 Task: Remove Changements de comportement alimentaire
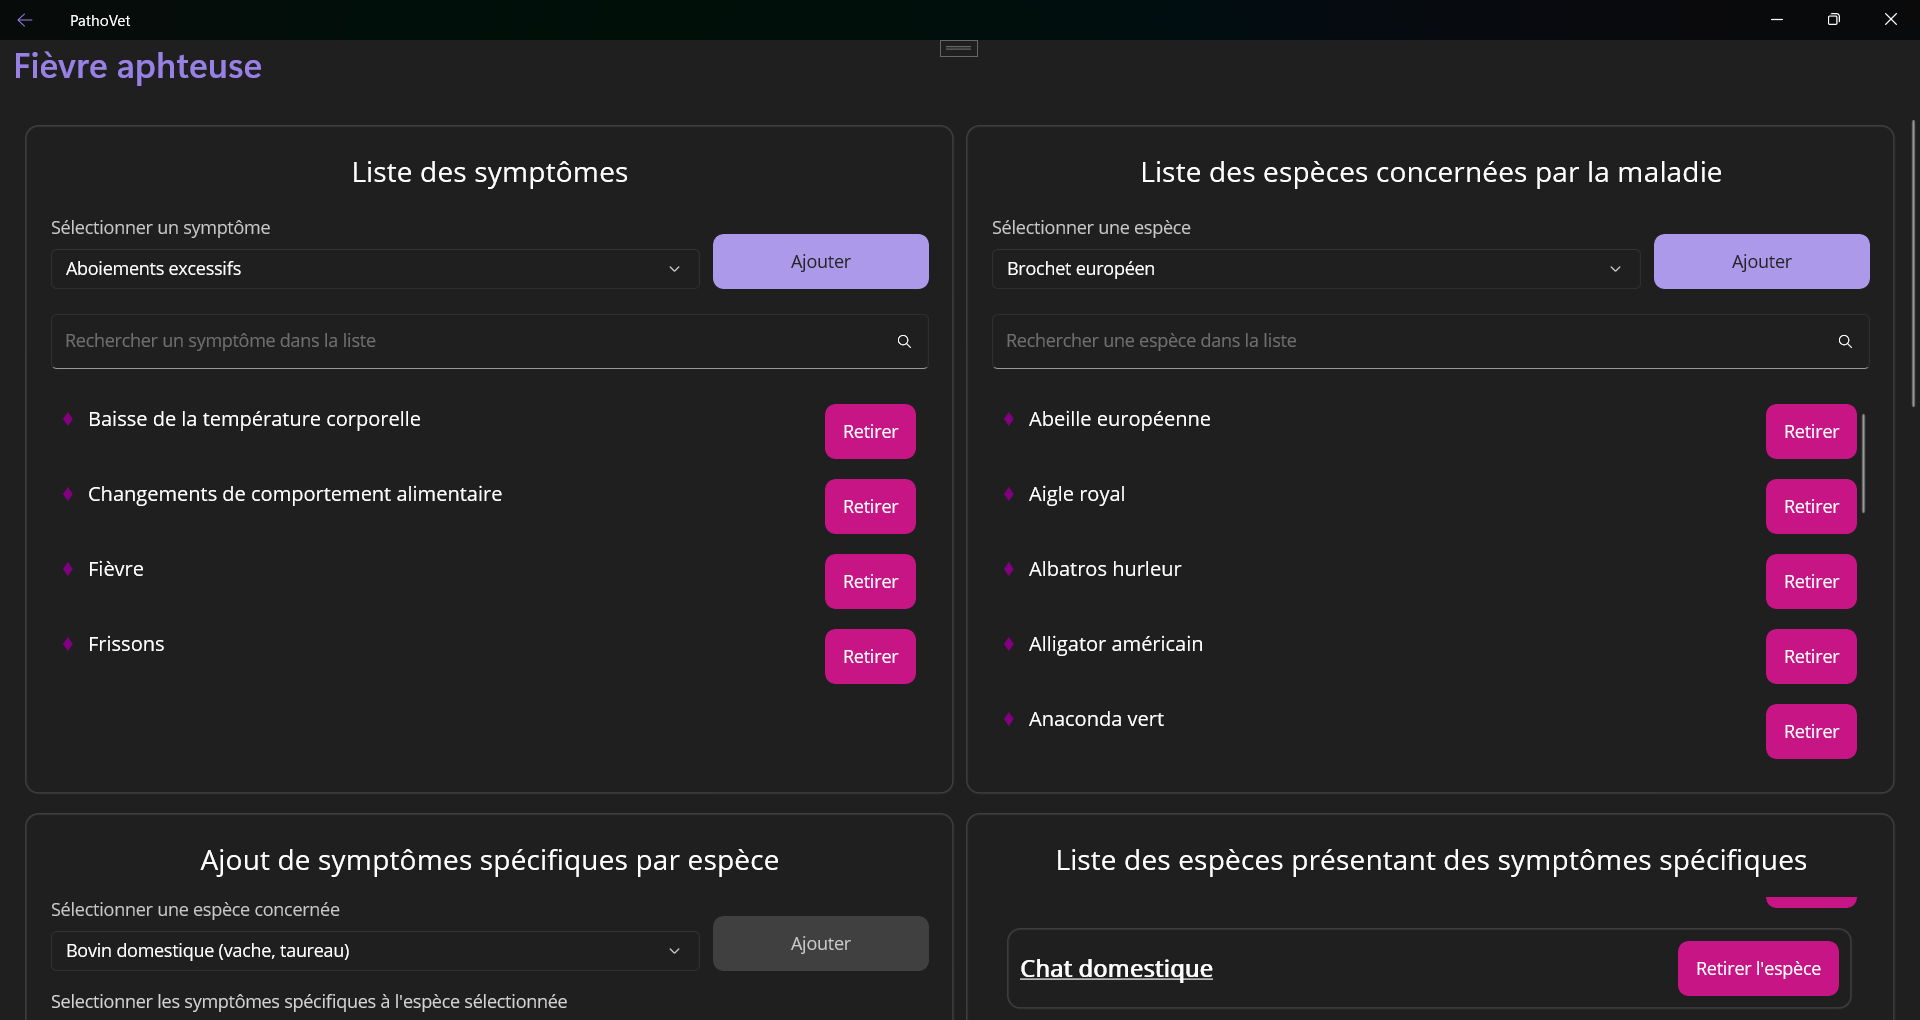870,507
